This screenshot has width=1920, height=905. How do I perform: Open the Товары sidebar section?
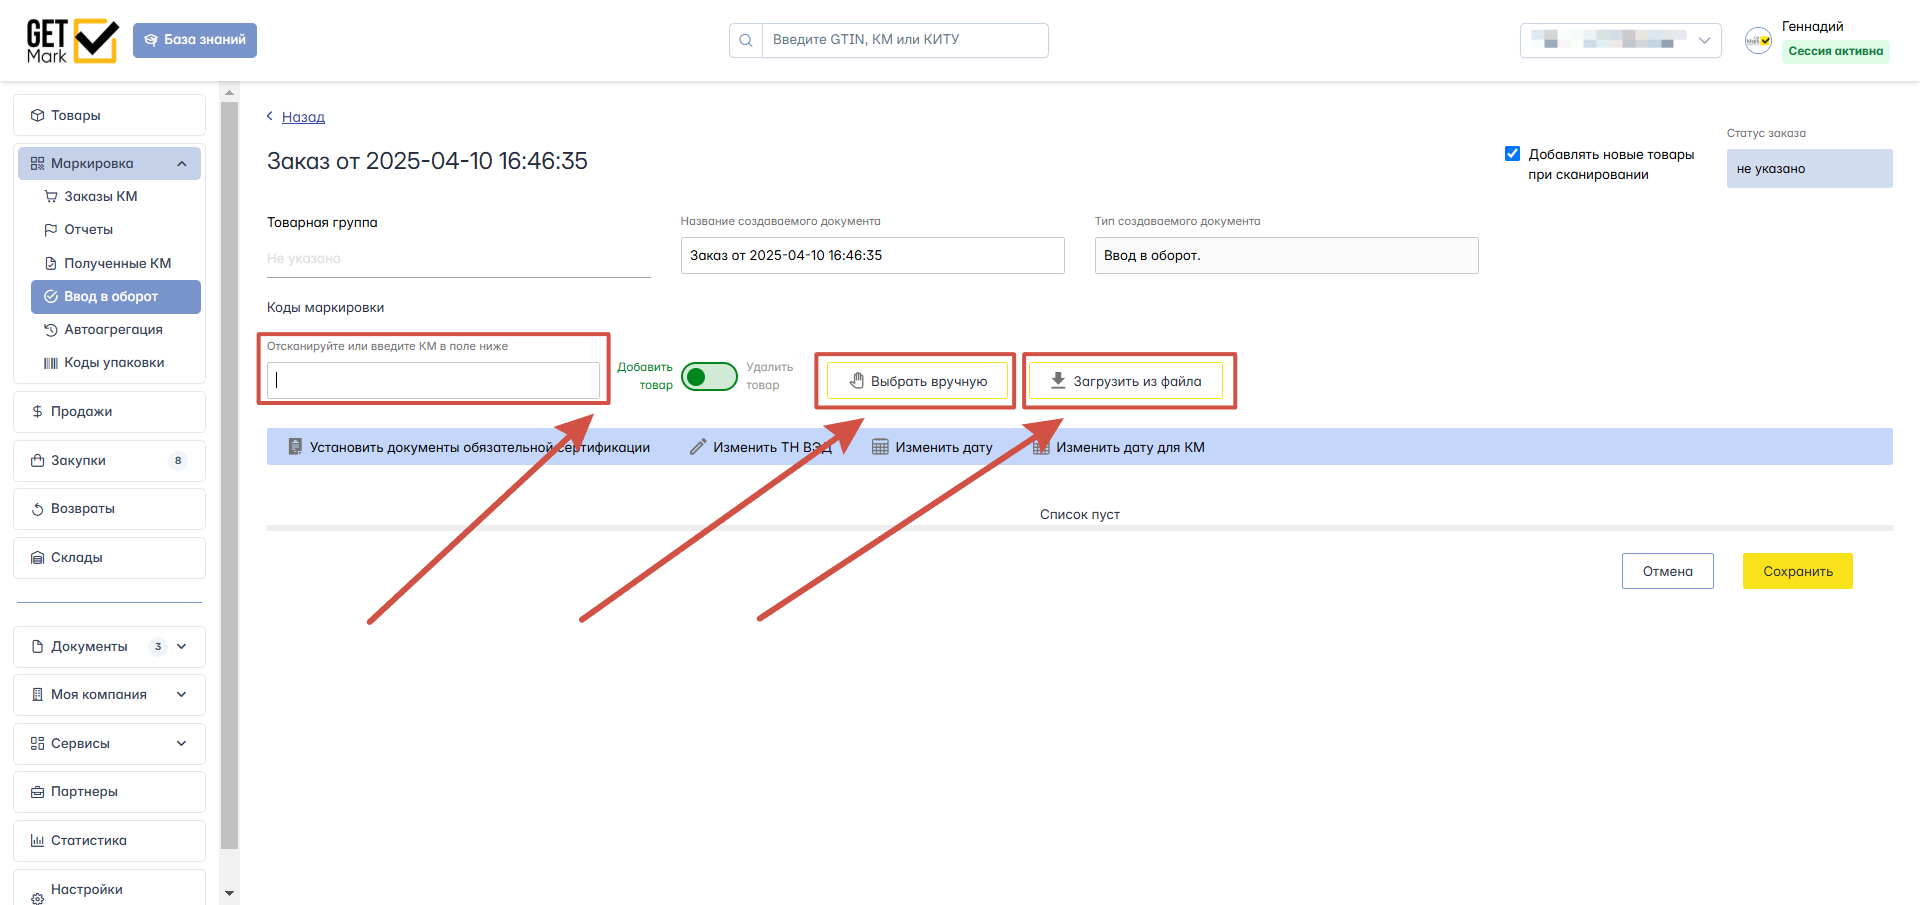(x=109, y=115)
